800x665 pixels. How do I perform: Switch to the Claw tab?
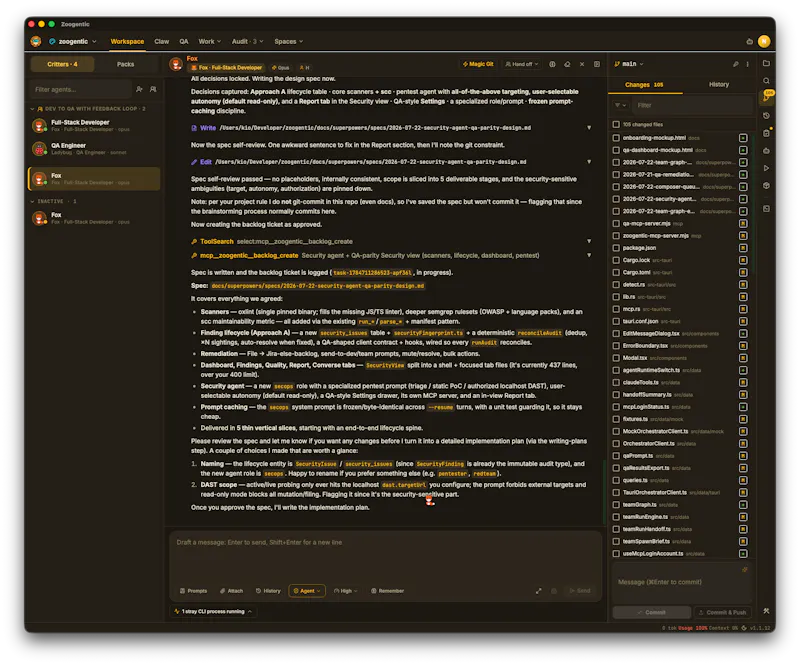click(x=162, y=42)
